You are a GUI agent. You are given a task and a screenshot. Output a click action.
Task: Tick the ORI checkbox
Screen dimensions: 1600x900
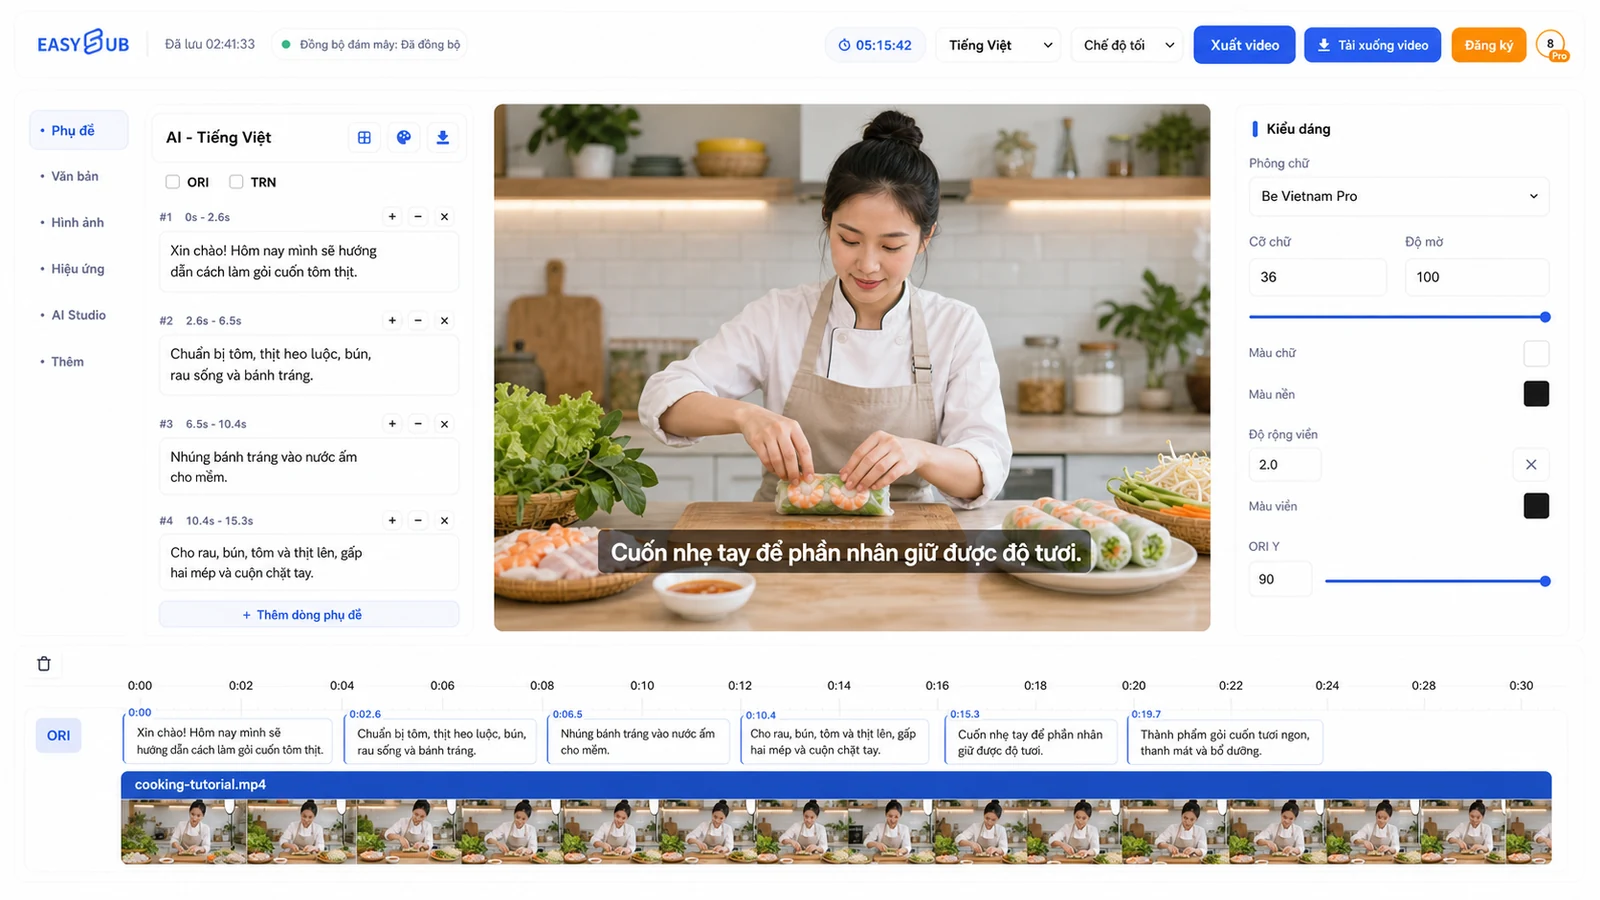tap(173, 182)
